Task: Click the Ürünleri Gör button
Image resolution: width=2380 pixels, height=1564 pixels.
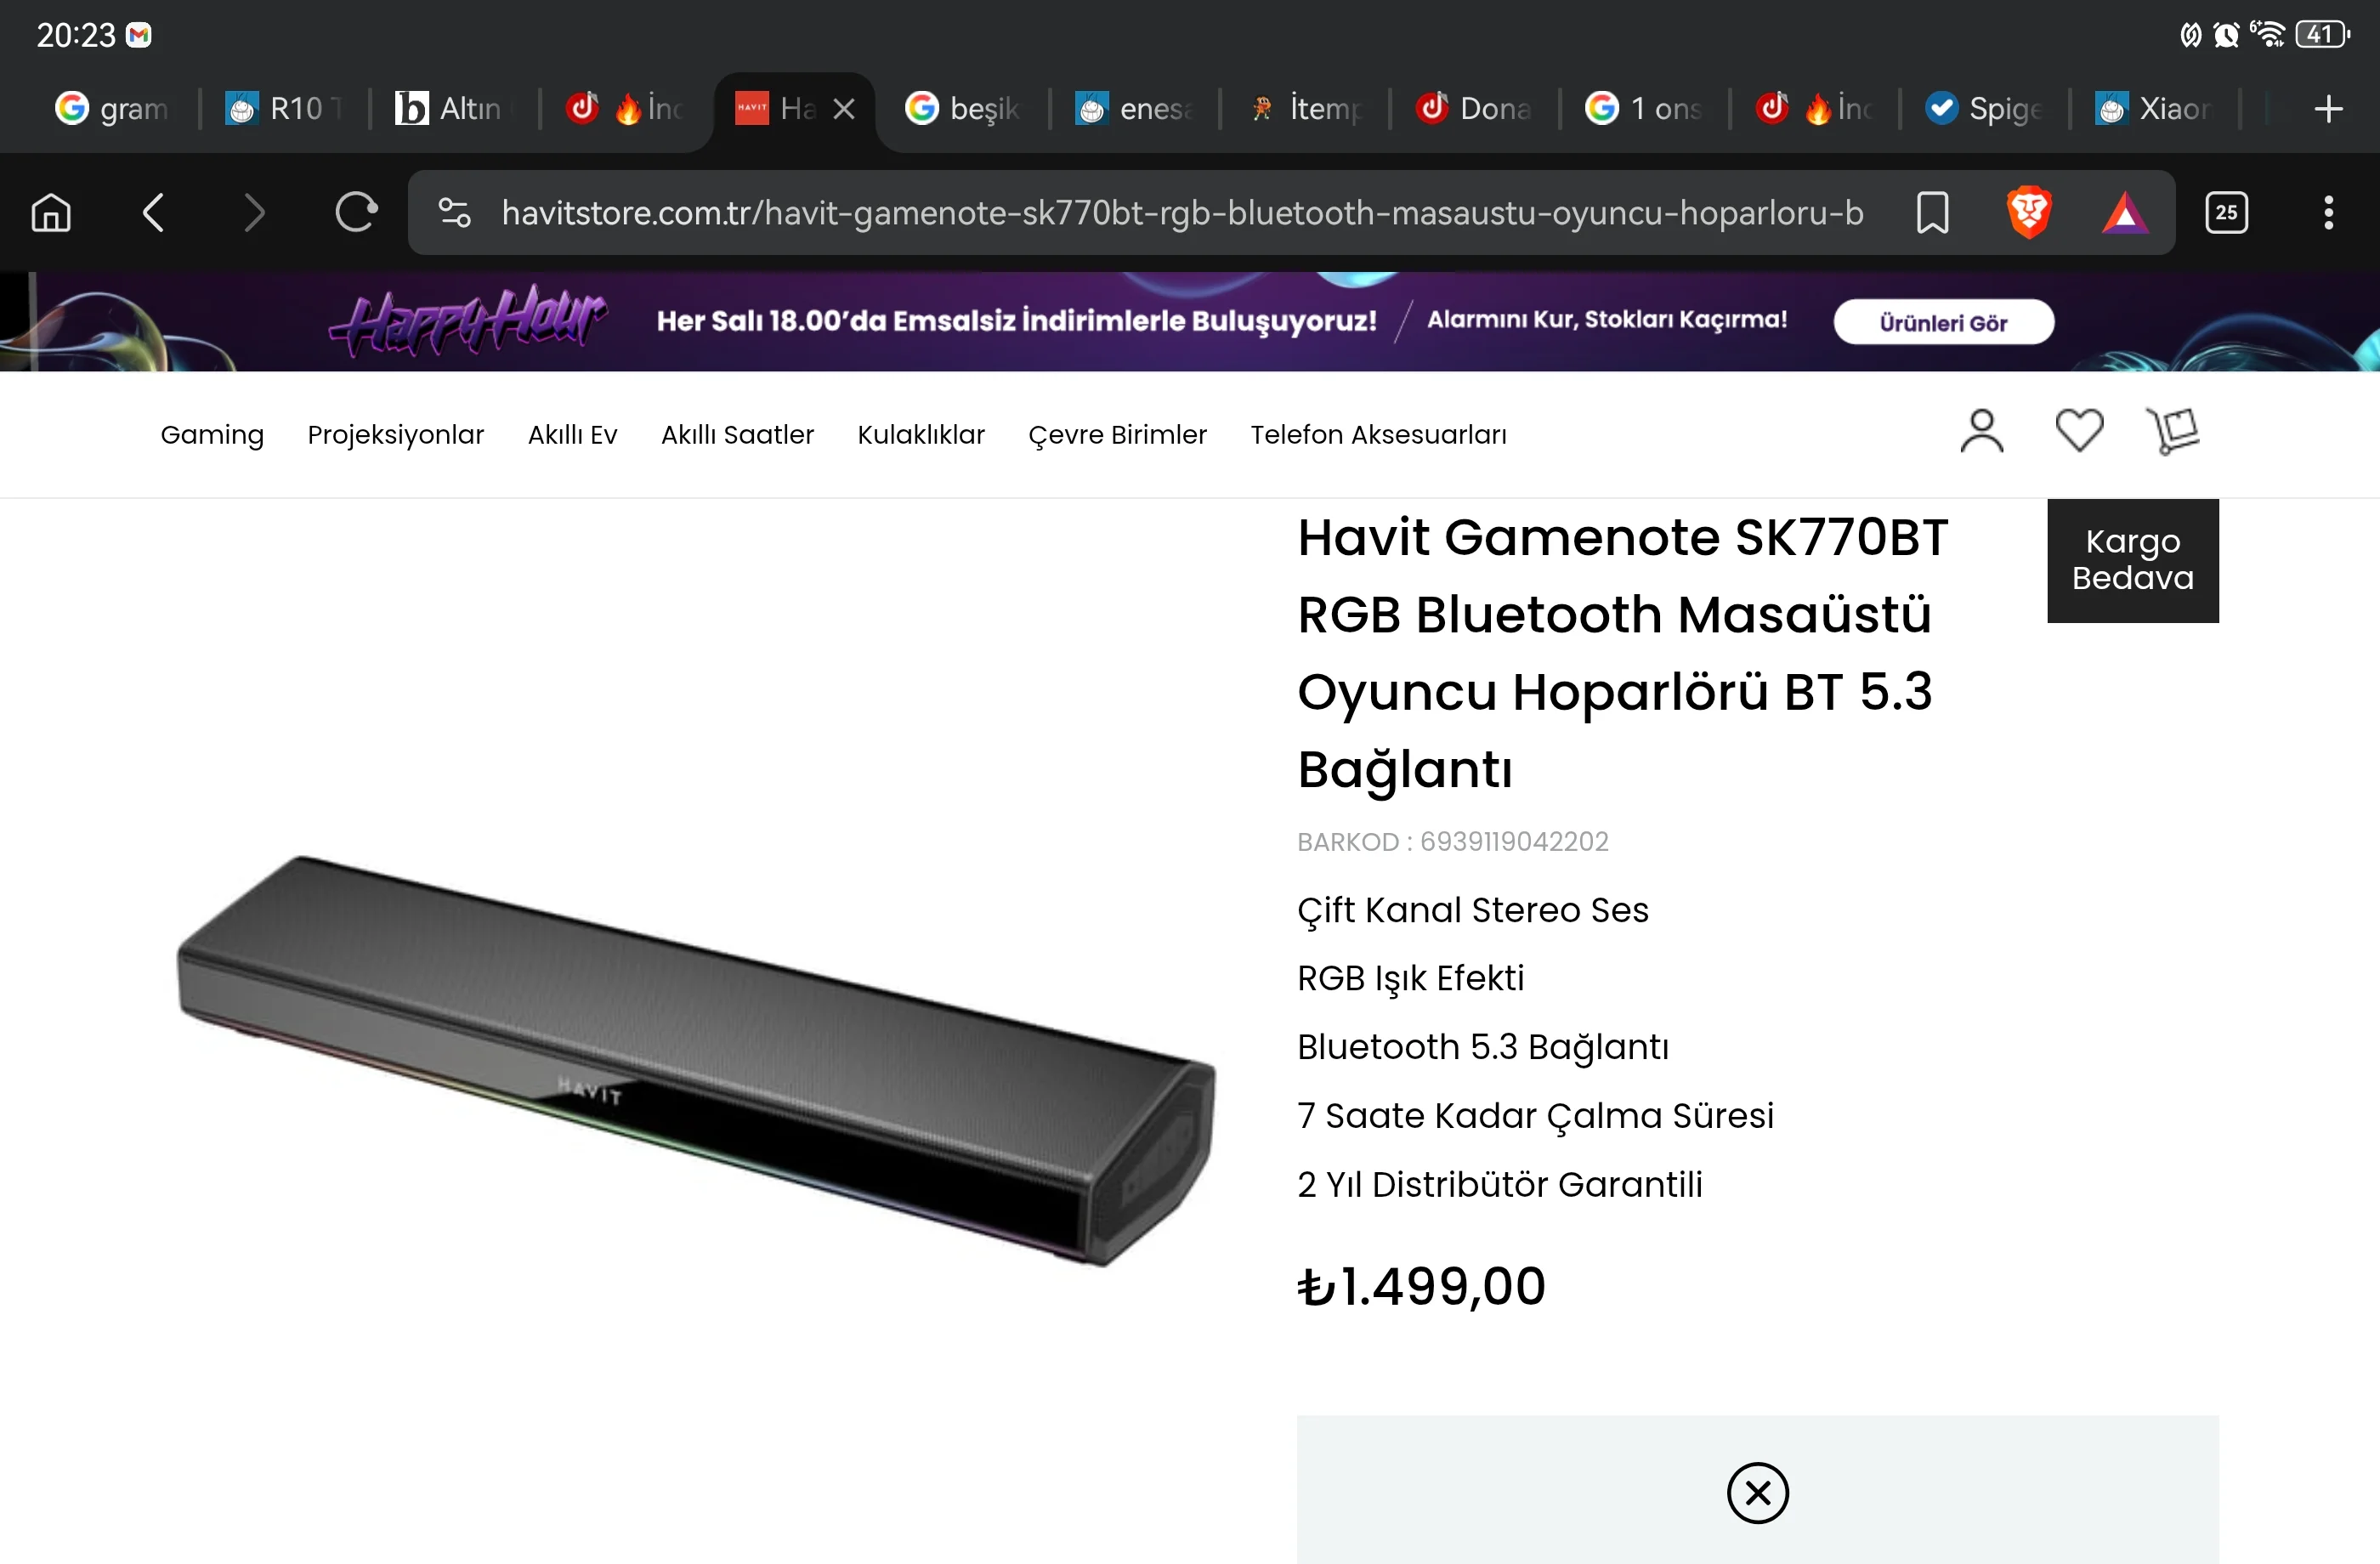Action: 1943,322
